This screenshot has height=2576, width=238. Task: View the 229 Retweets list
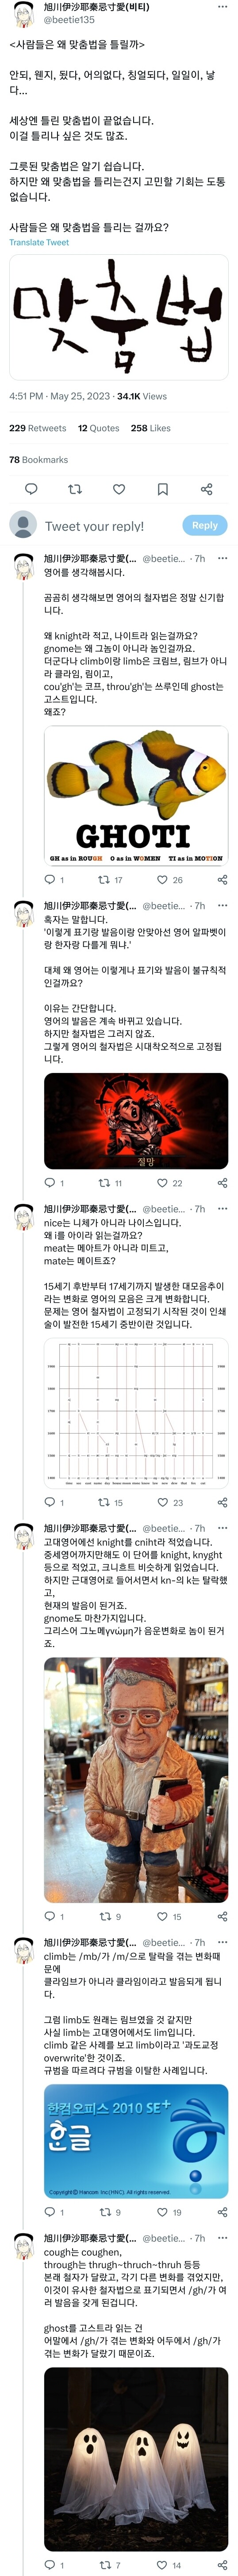click(38, 428)
